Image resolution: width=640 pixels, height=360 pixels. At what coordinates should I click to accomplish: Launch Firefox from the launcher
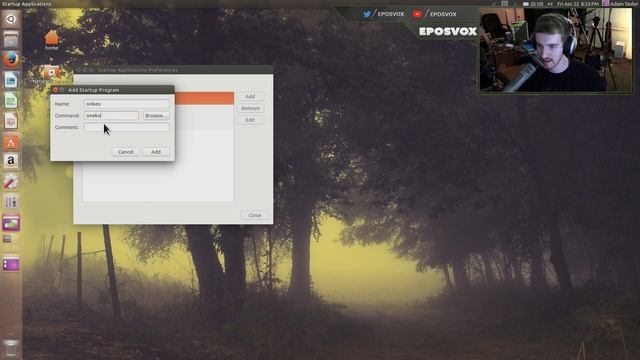[11, 60]
